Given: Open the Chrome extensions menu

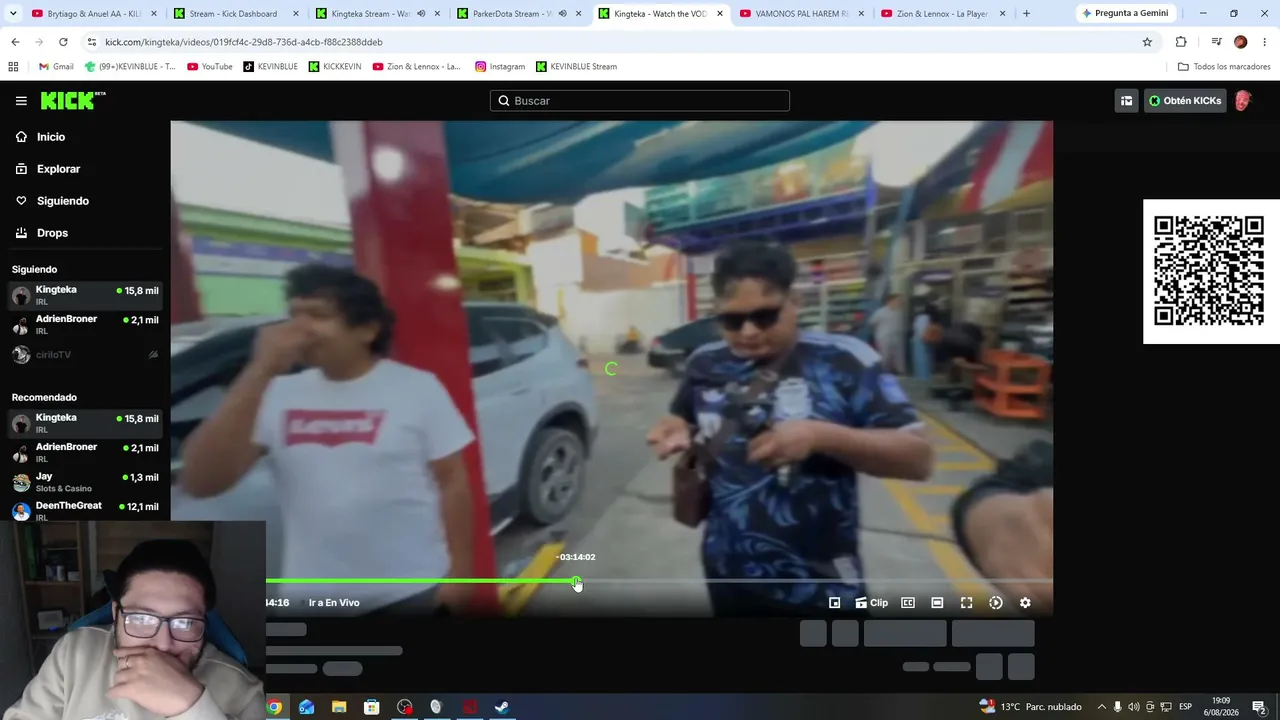Looking at the screenshot, I should (x=1181, y=42).
